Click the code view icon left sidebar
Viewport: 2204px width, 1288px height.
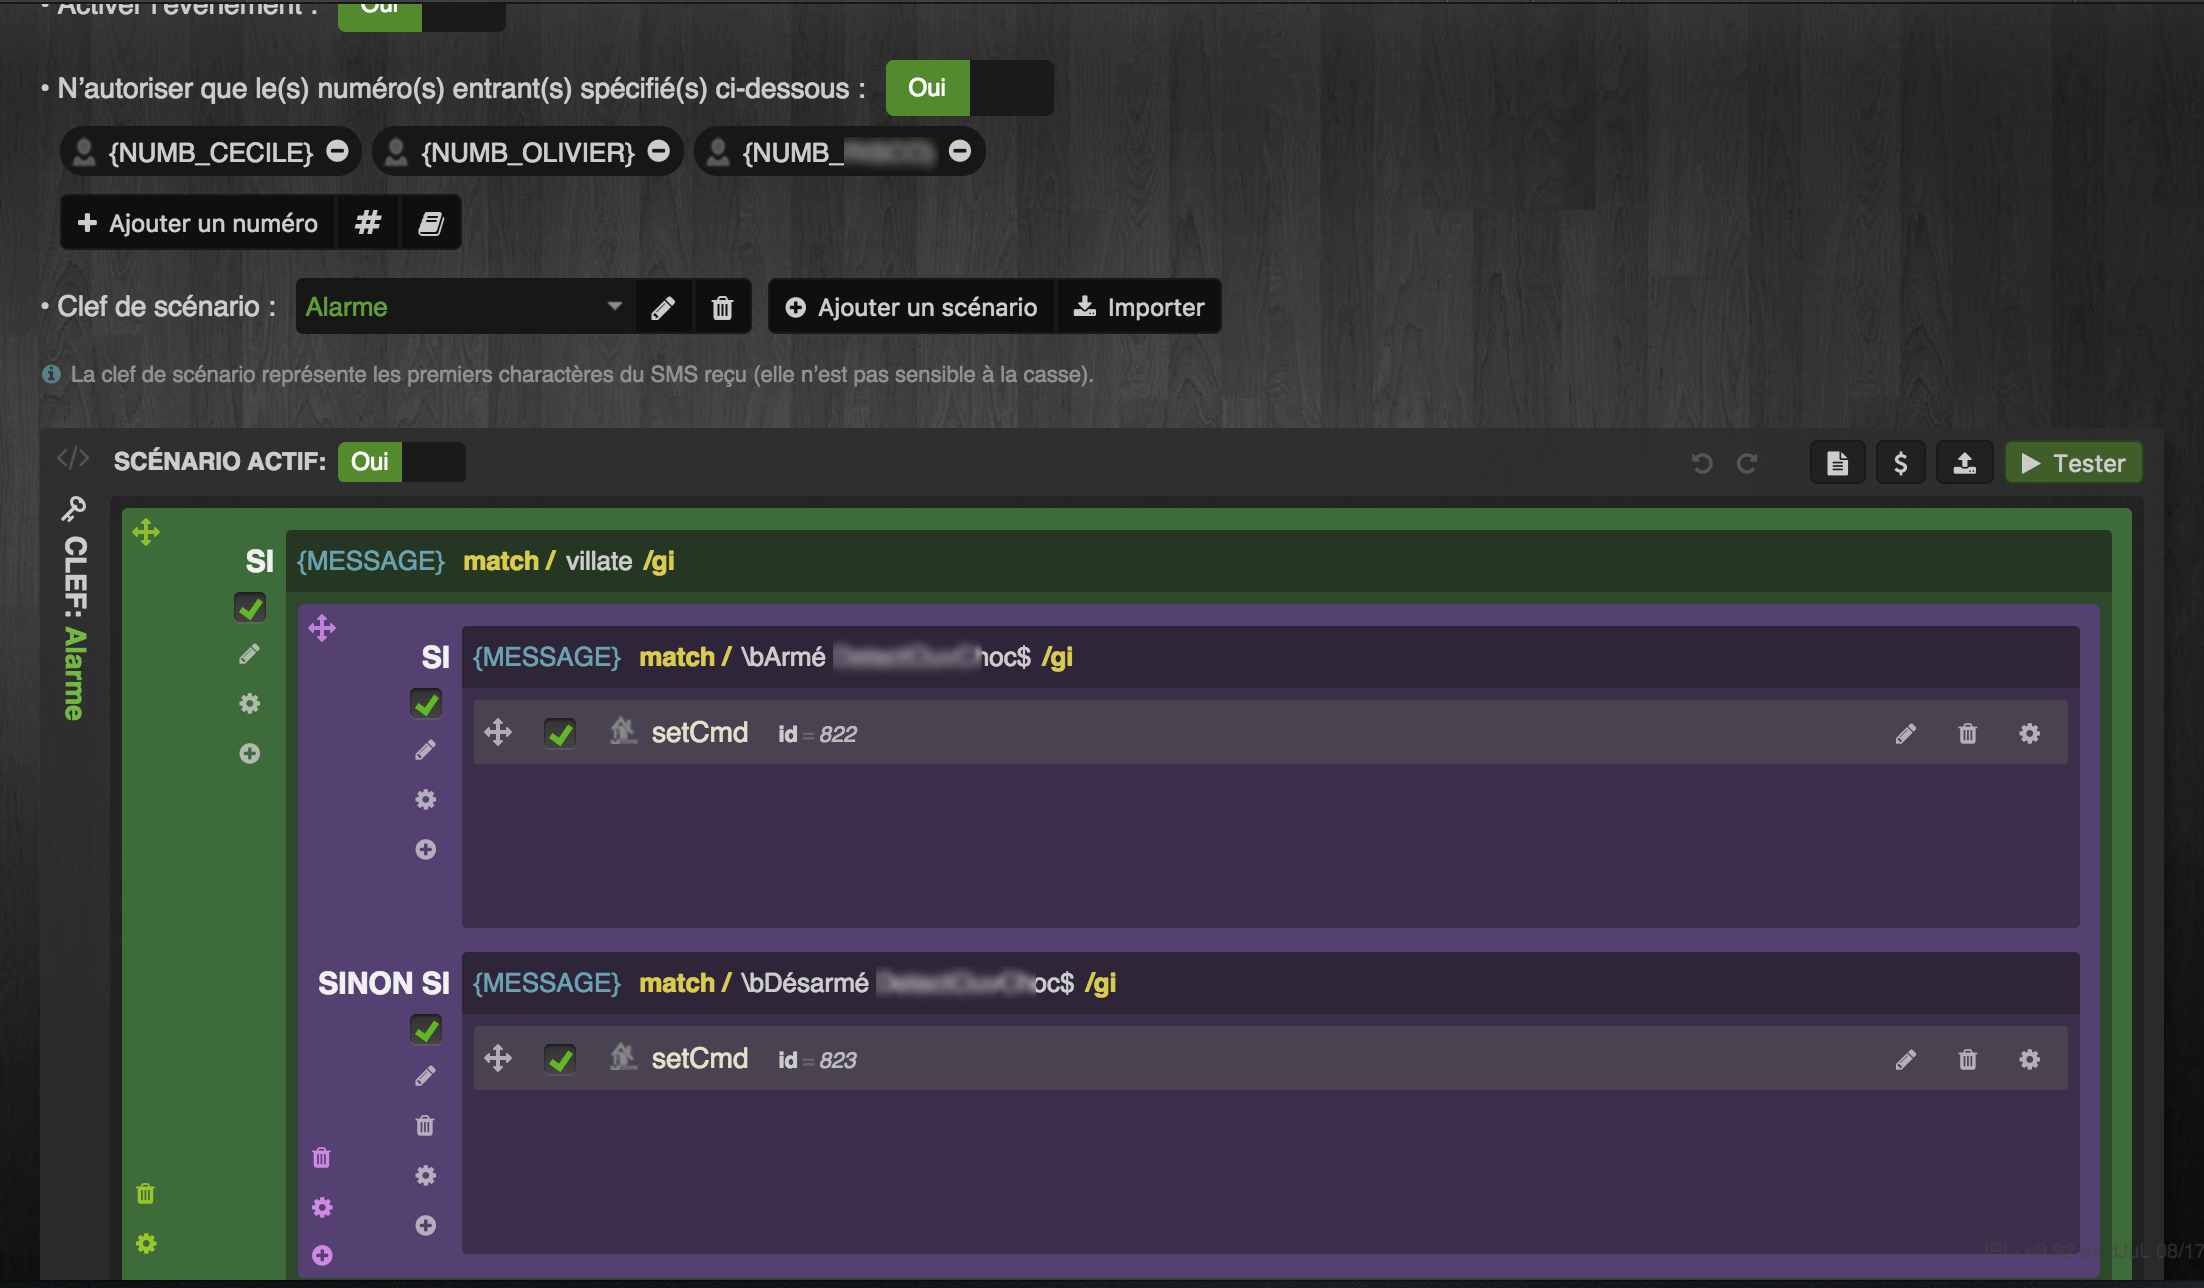(72, 460)
